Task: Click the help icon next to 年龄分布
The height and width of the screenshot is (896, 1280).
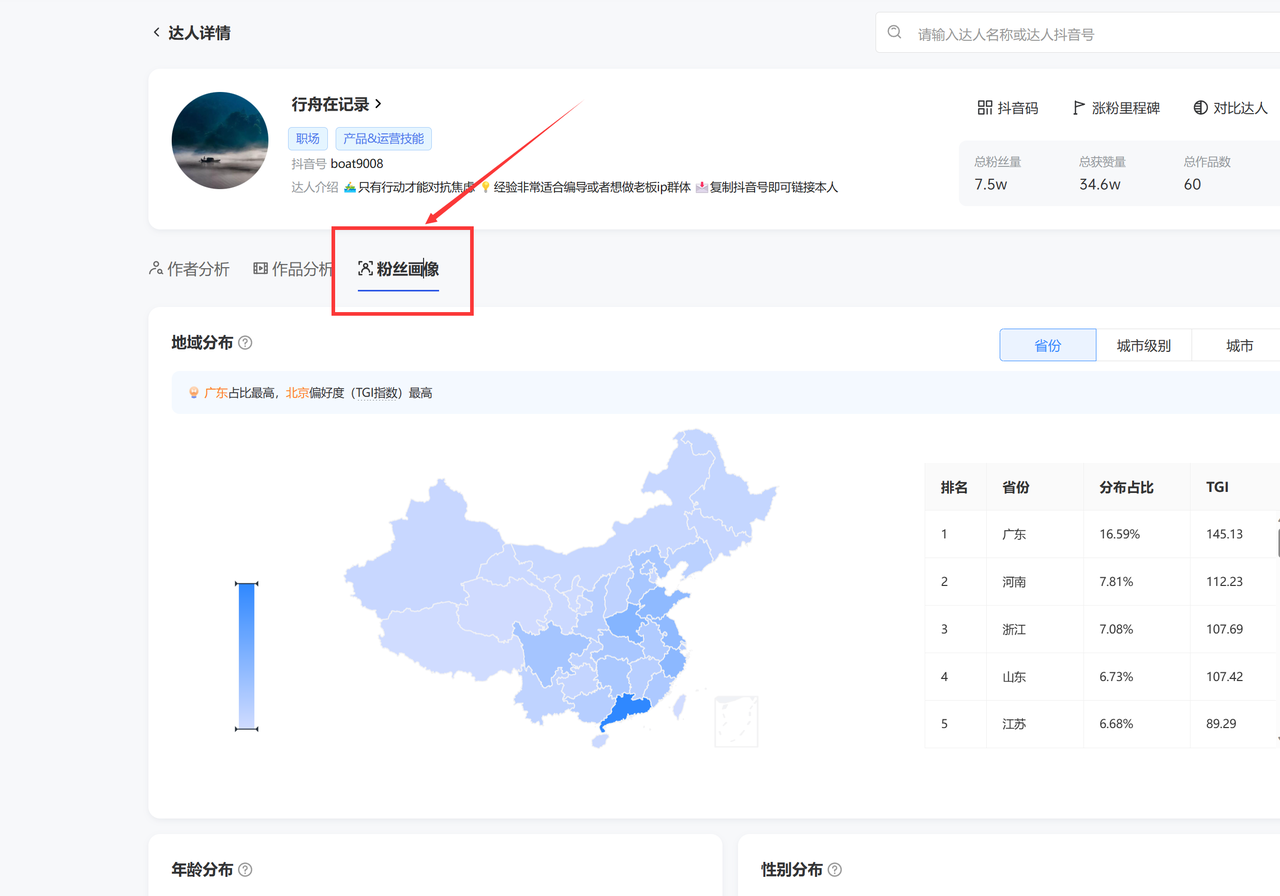Action: pos(245,870)
